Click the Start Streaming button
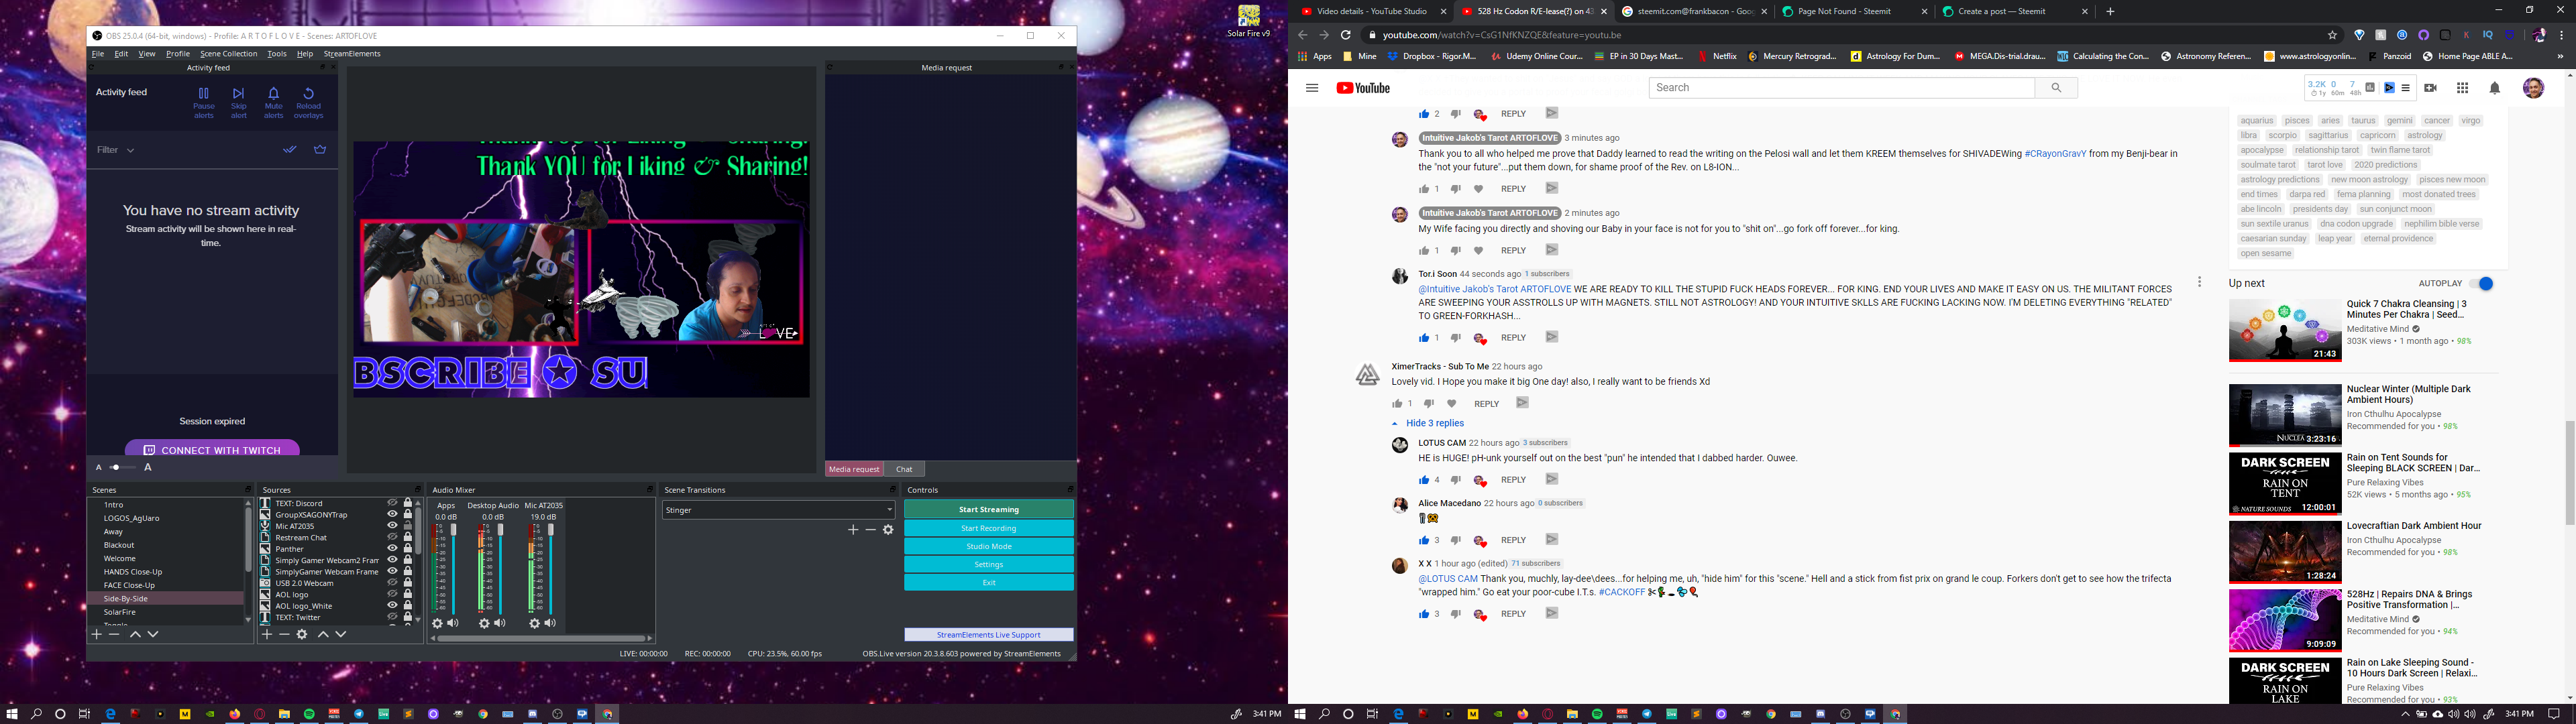 pos(989,510)
